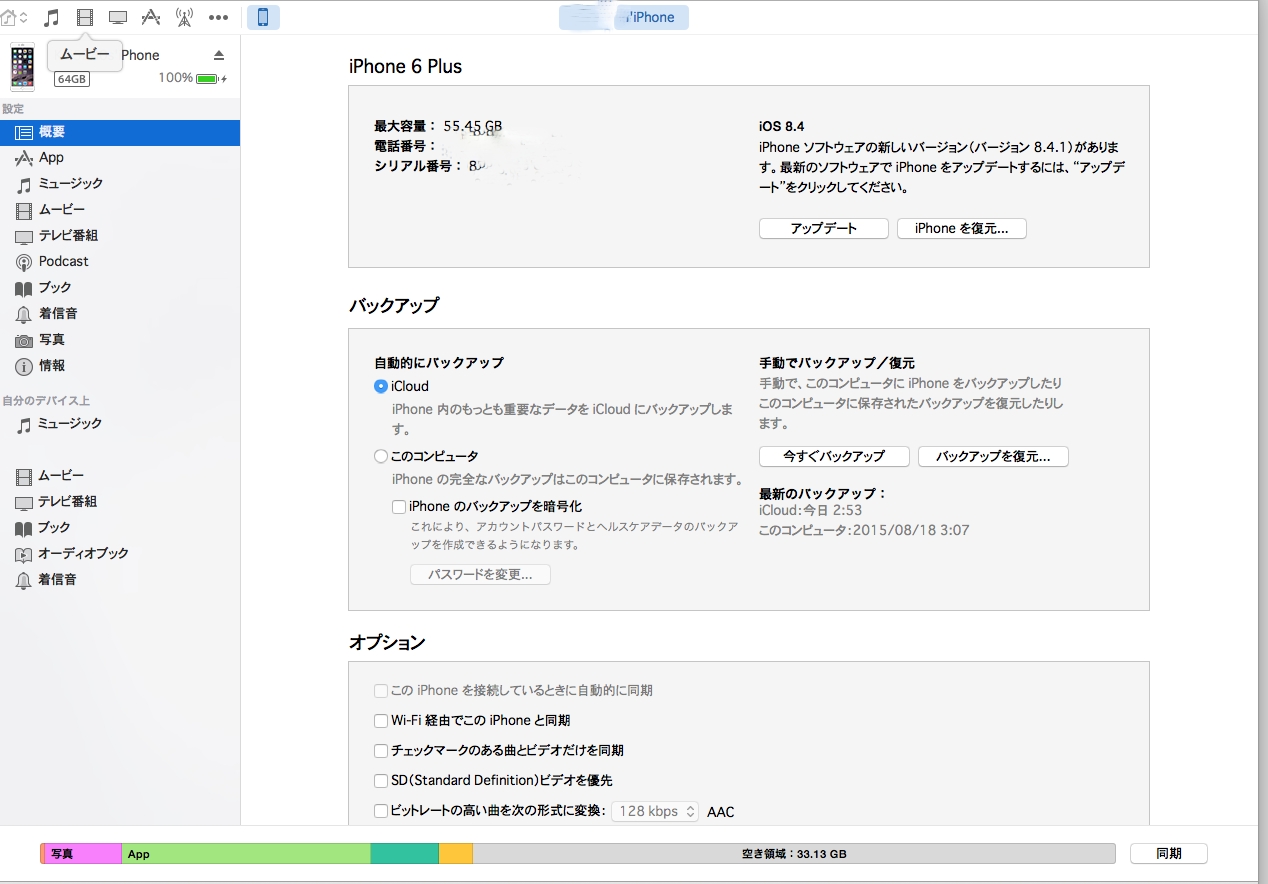Open the home/library switcher icon
This screenshot has width=1268, height=884.
point(14,17)
